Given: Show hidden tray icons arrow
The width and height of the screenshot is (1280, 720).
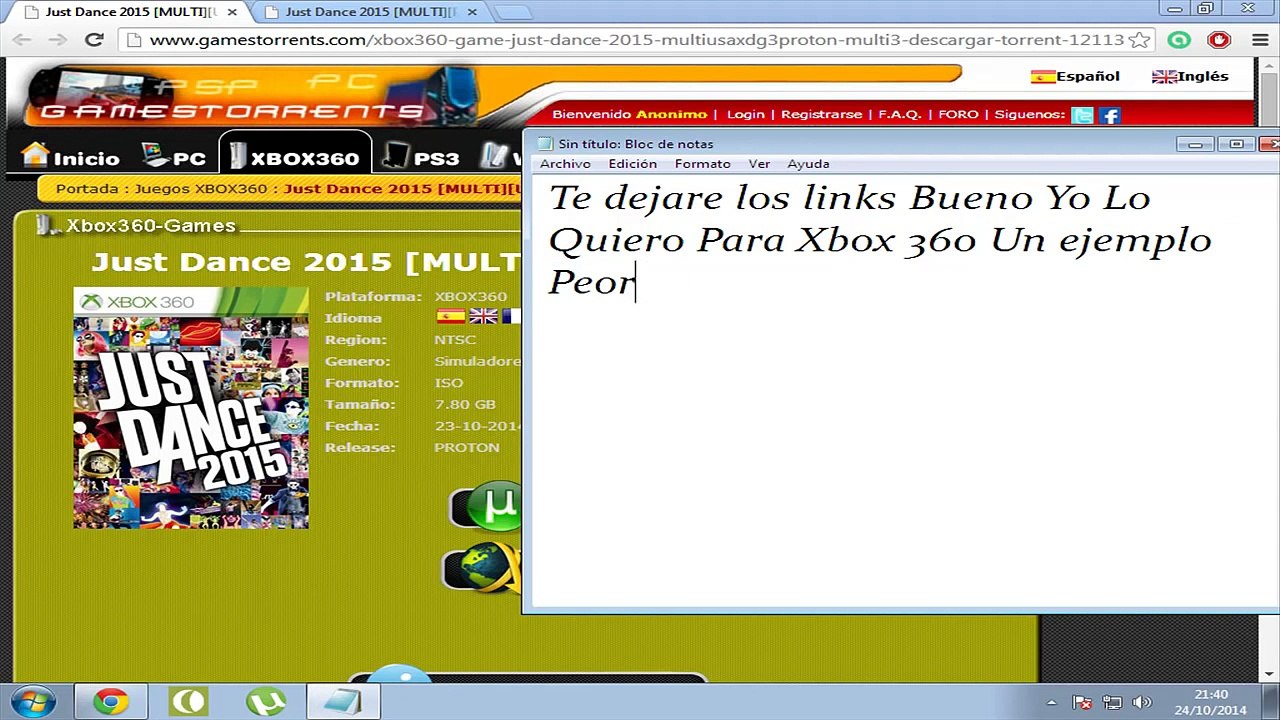Looking at the screenshot, I should tap(1051, 702).
